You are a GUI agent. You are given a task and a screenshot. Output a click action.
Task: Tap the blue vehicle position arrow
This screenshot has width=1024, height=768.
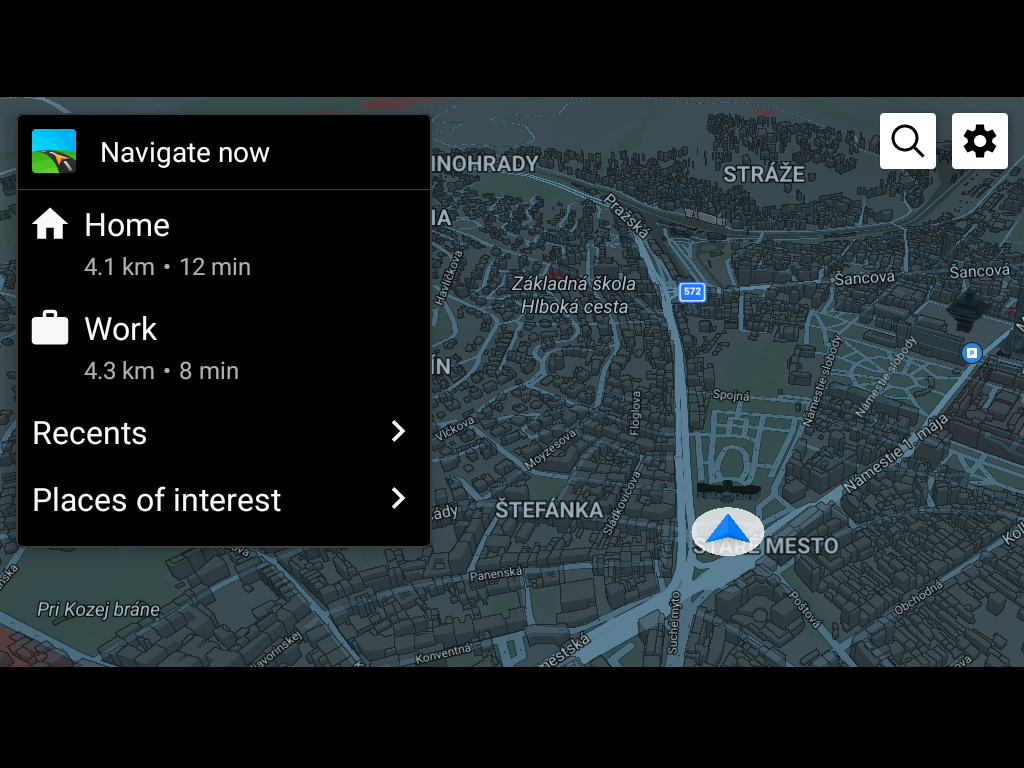click(x=728, y=531)
